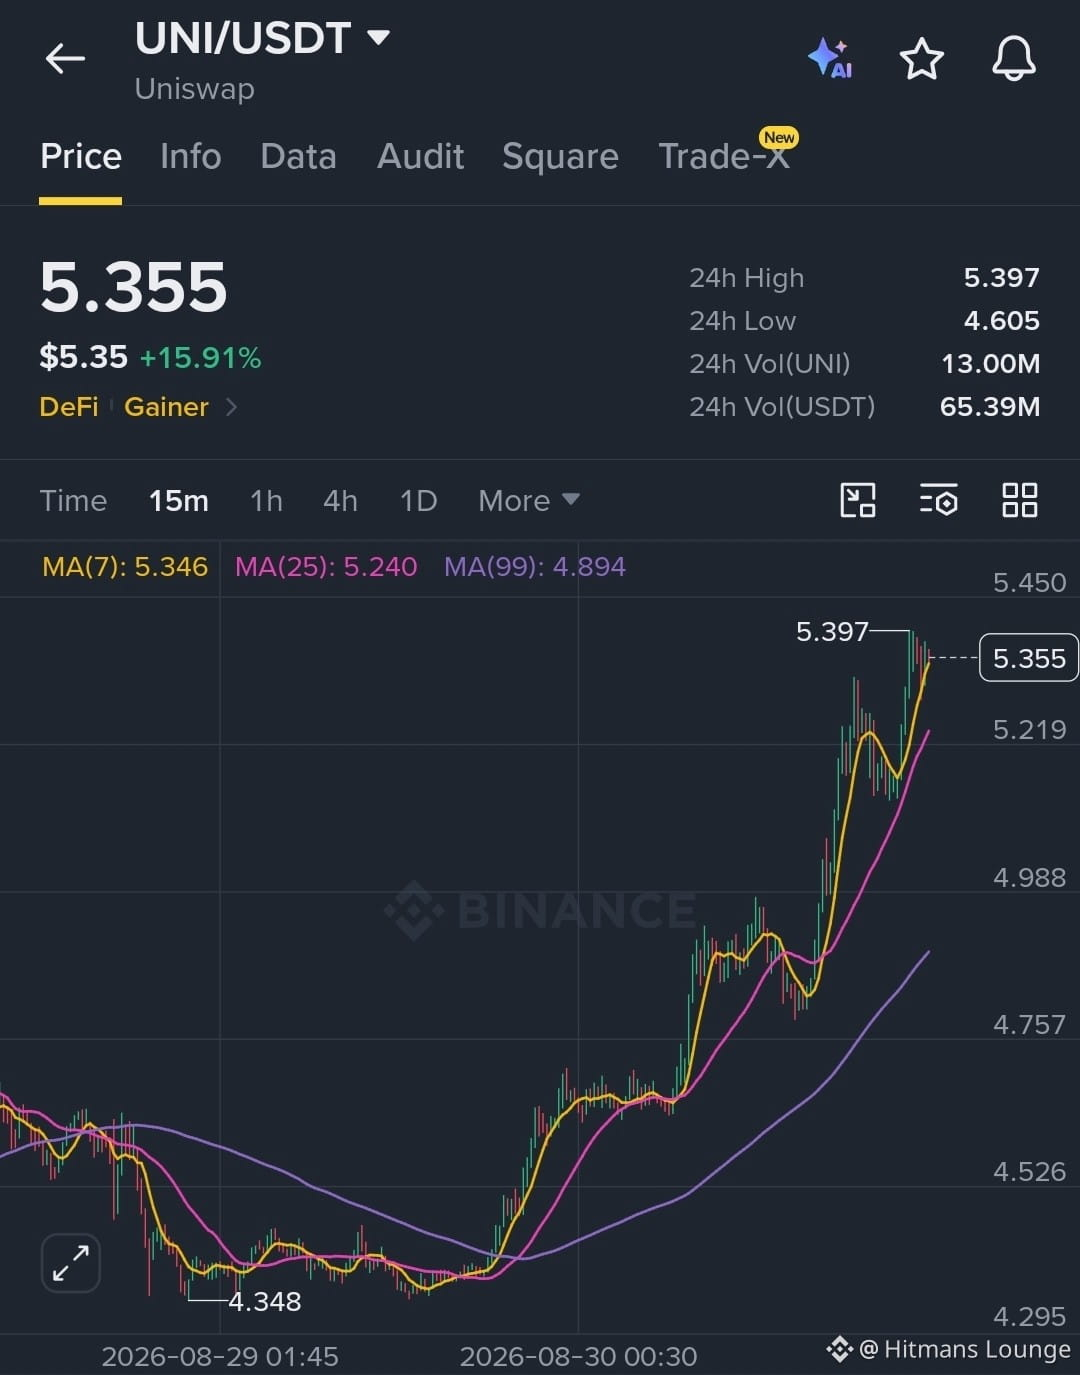
Task: Click the Uniswap subtitle text
Action: 195,89
